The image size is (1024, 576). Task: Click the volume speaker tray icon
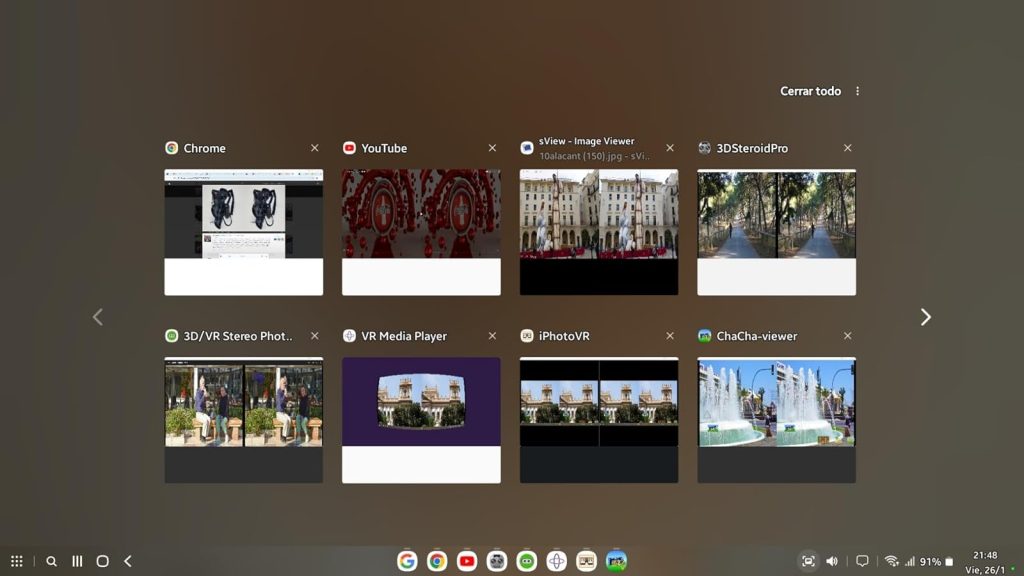point(832,561)
